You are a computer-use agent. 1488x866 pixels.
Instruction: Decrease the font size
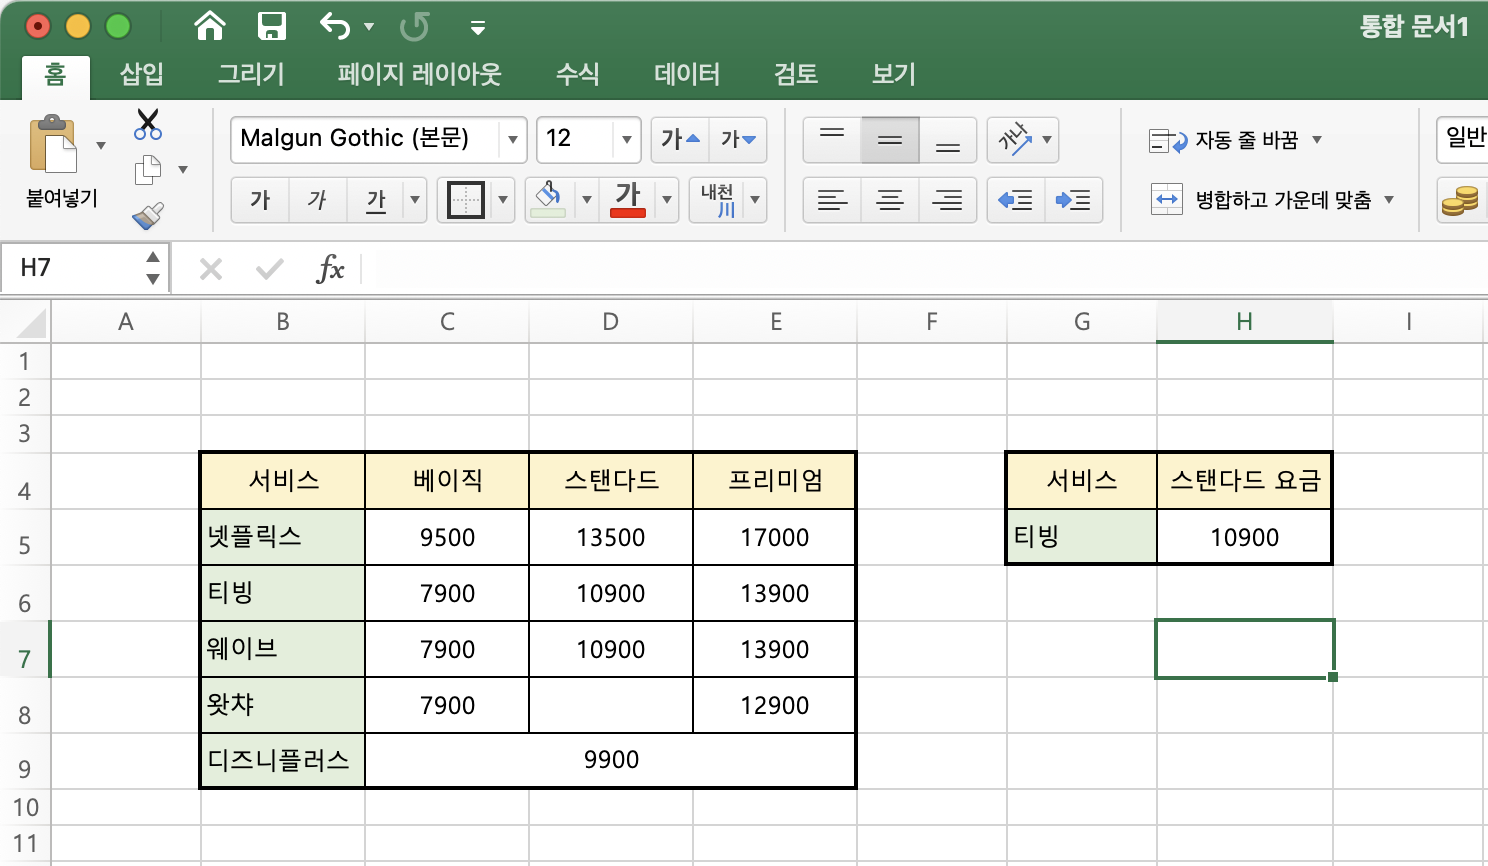click(738, 140)
